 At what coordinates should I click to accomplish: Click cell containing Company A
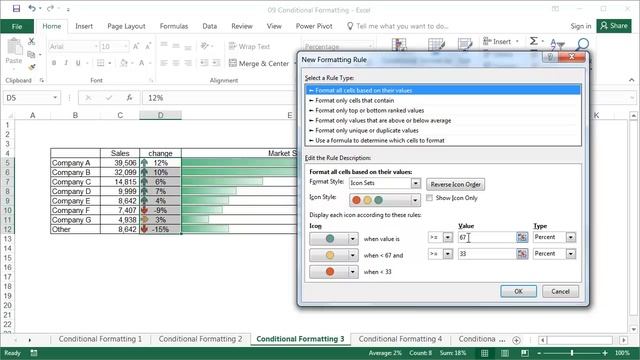tap(75, 163)
